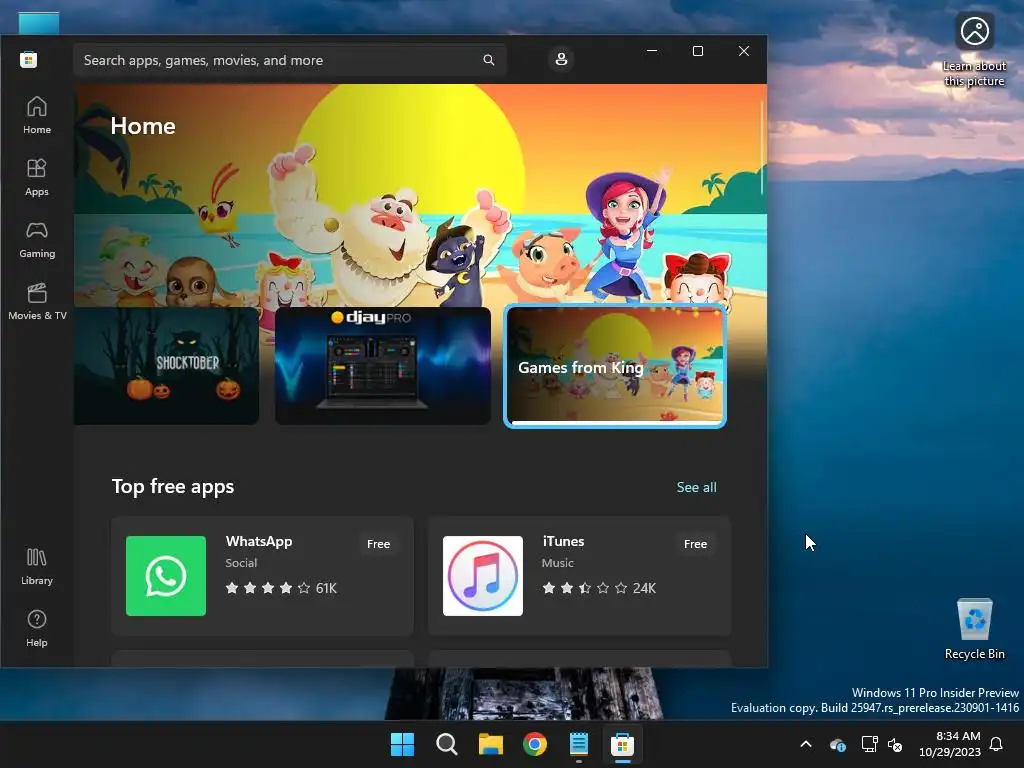
Task: Click the WhatsApp app title text
Action: coord(259,541)
